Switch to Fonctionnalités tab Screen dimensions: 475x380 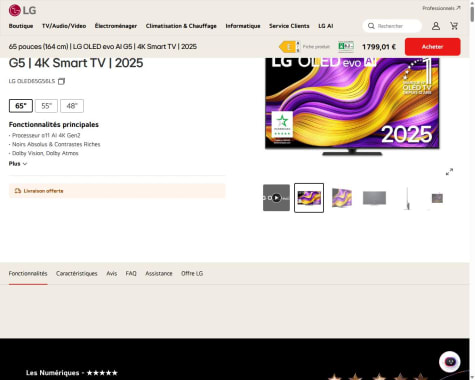click(28, 274)
